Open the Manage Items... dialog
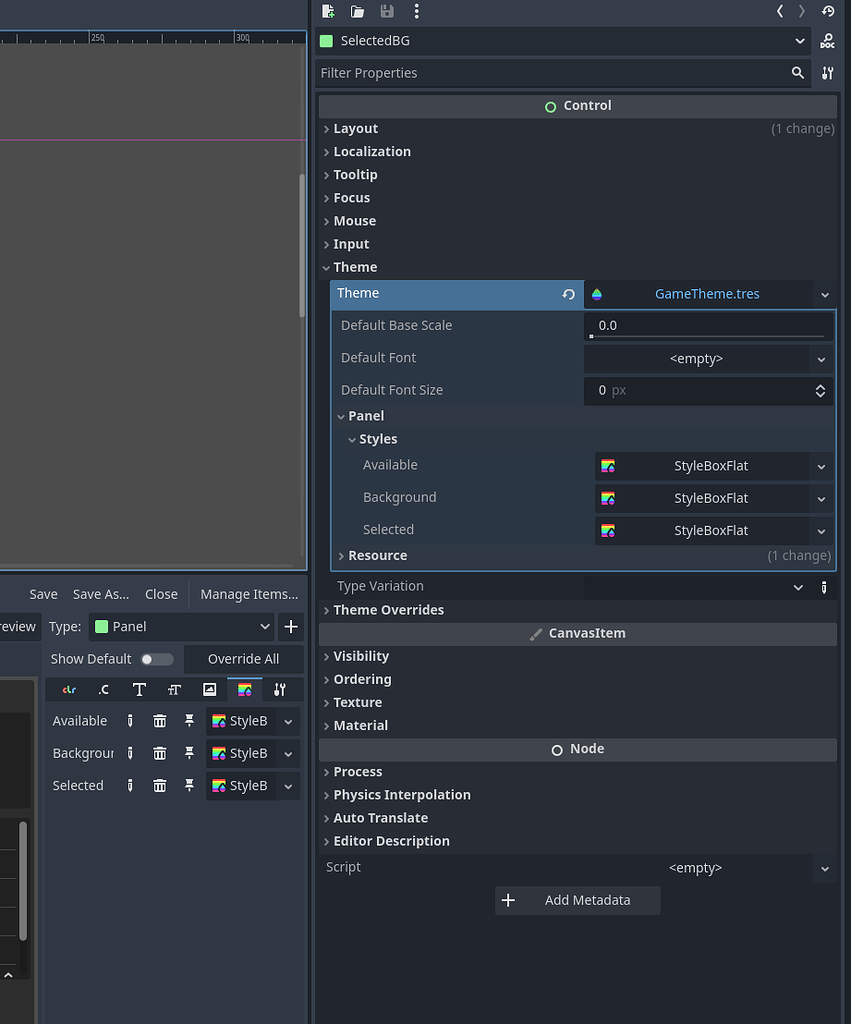The image size is (851, 1024). click(x=249, y=594)
